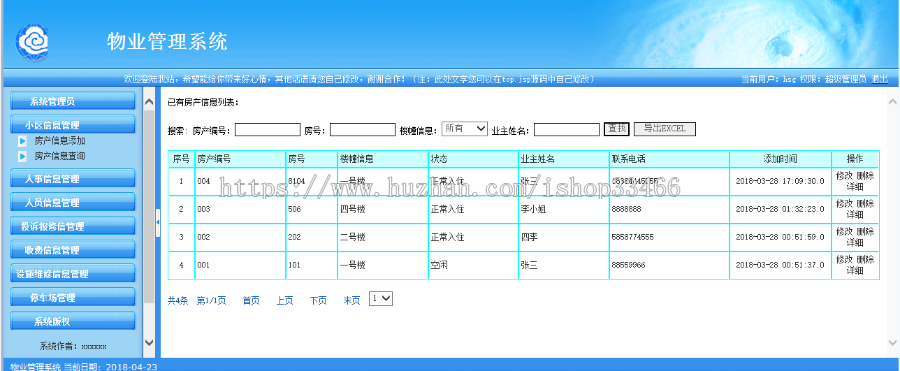Click phone number 5858774555 cell
The image size is (900, 371).
coord(669,237)
